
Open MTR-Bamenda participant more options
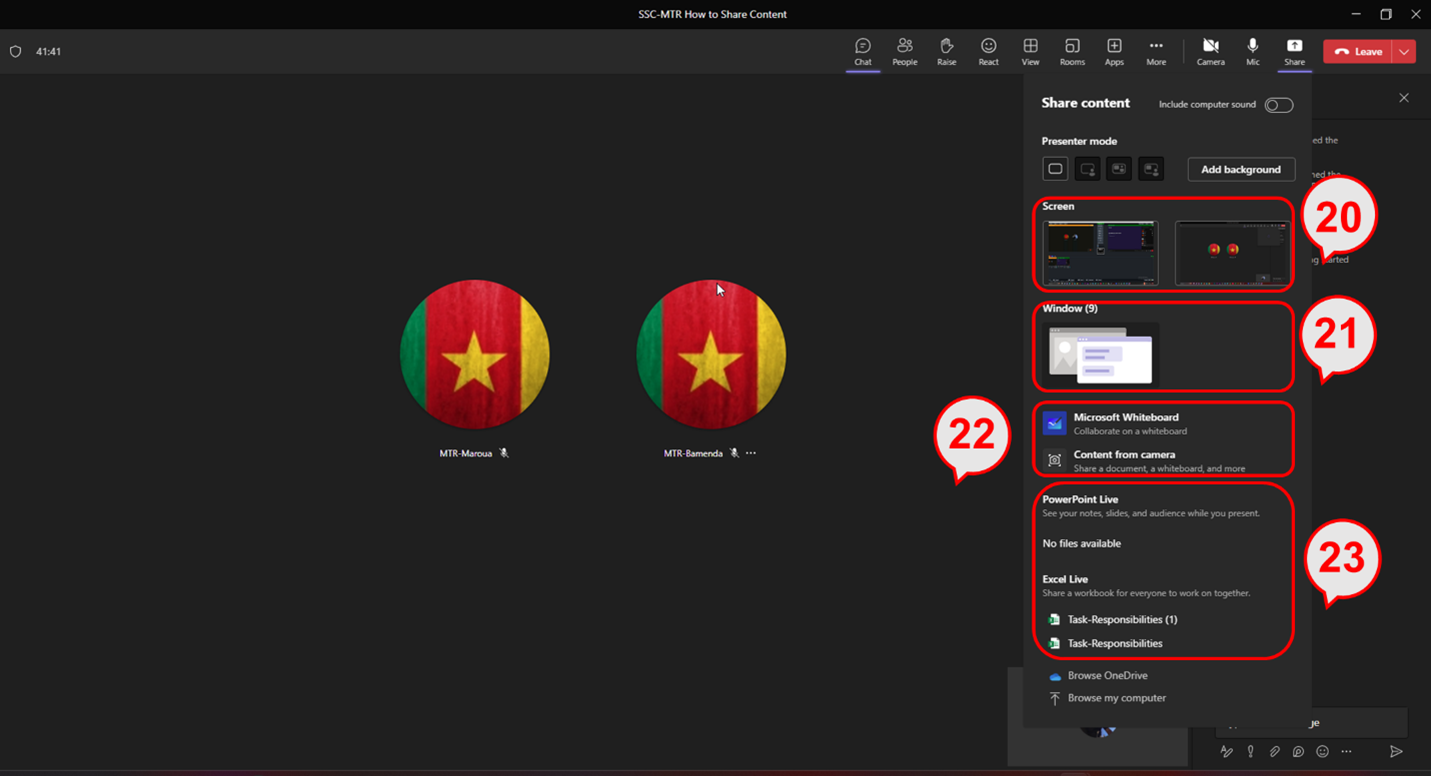tap(751, 453)
